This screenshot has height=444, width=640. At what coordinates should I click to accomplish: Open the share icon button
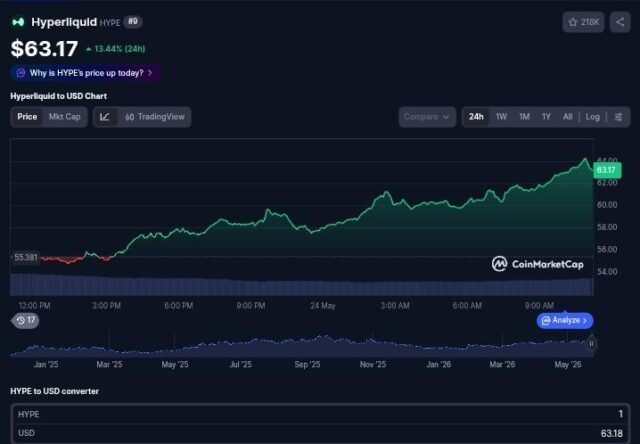[x=620, y=22]
